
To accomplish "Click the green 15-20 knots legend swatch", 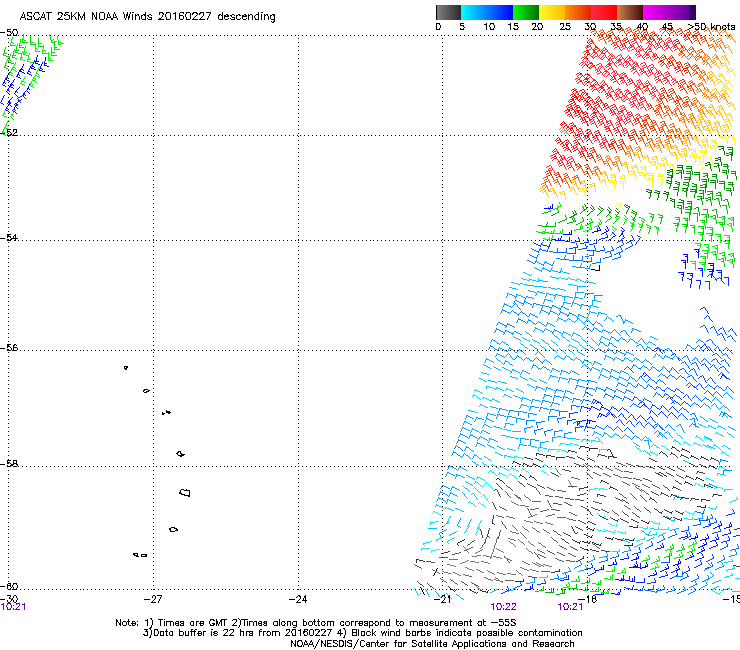I will click(x=526, y=12).
